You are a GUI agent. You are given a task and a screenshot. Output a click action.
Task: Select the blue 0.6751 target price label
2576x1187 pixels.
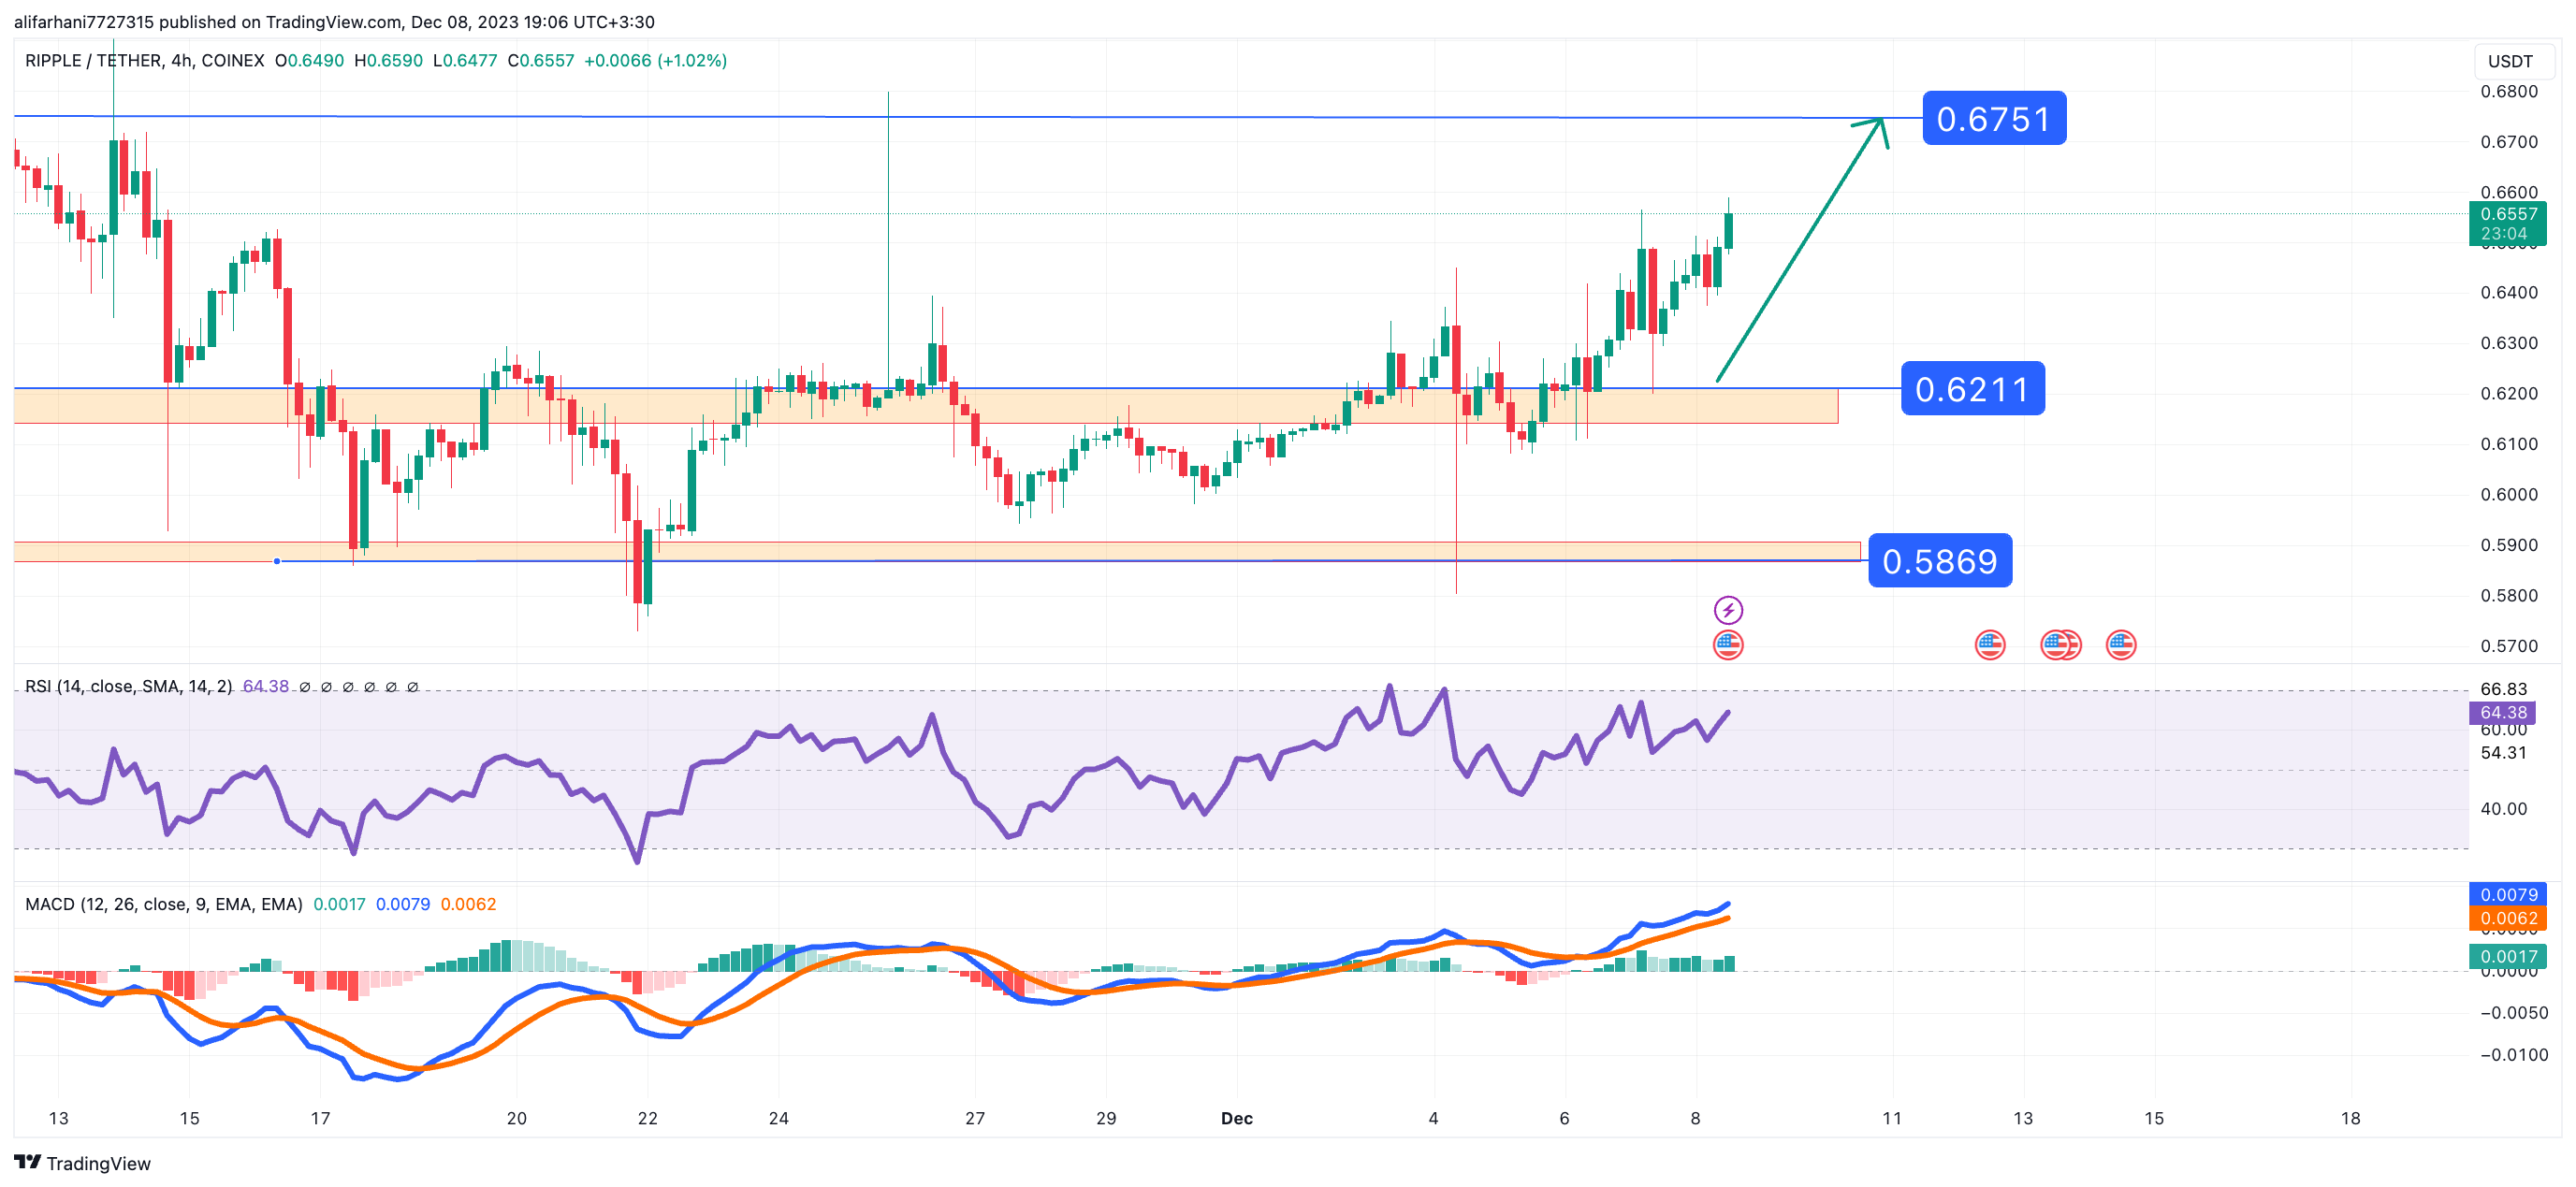point(1993,119)
